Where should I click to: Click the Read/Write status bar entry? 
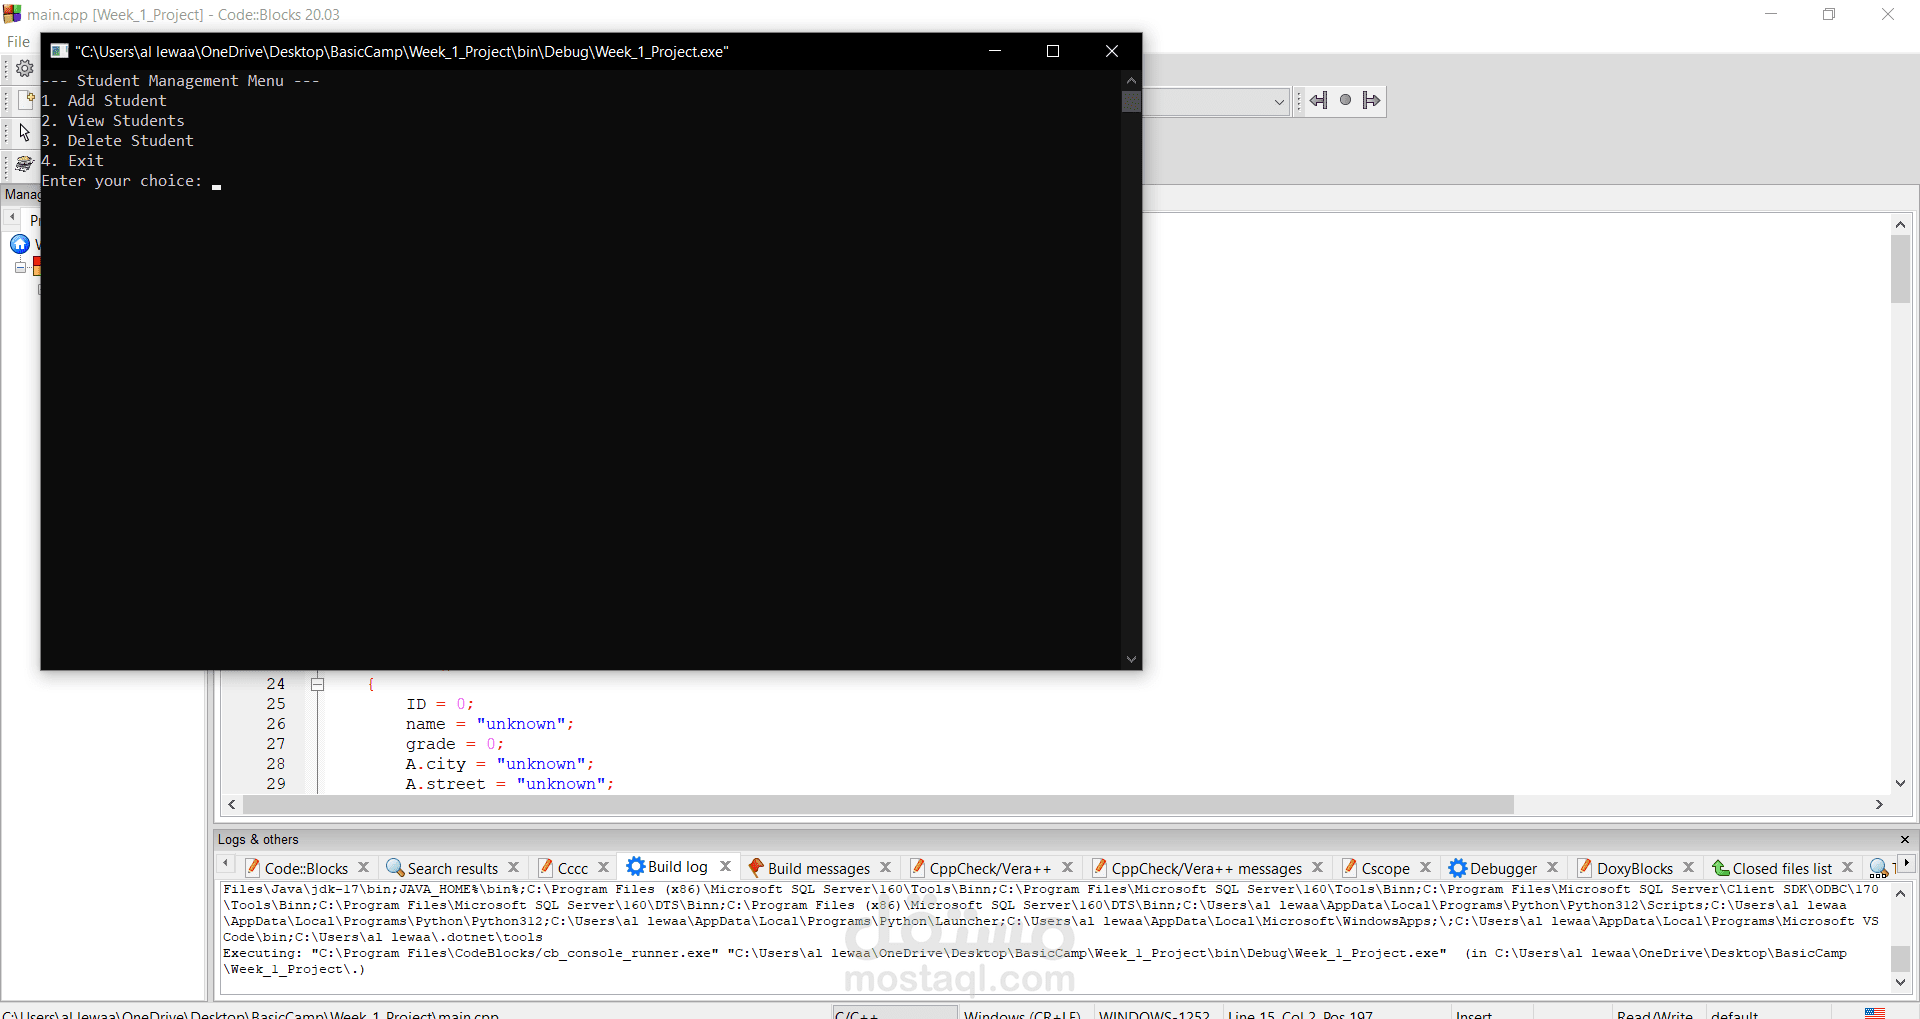[x=1655, y=1015]
